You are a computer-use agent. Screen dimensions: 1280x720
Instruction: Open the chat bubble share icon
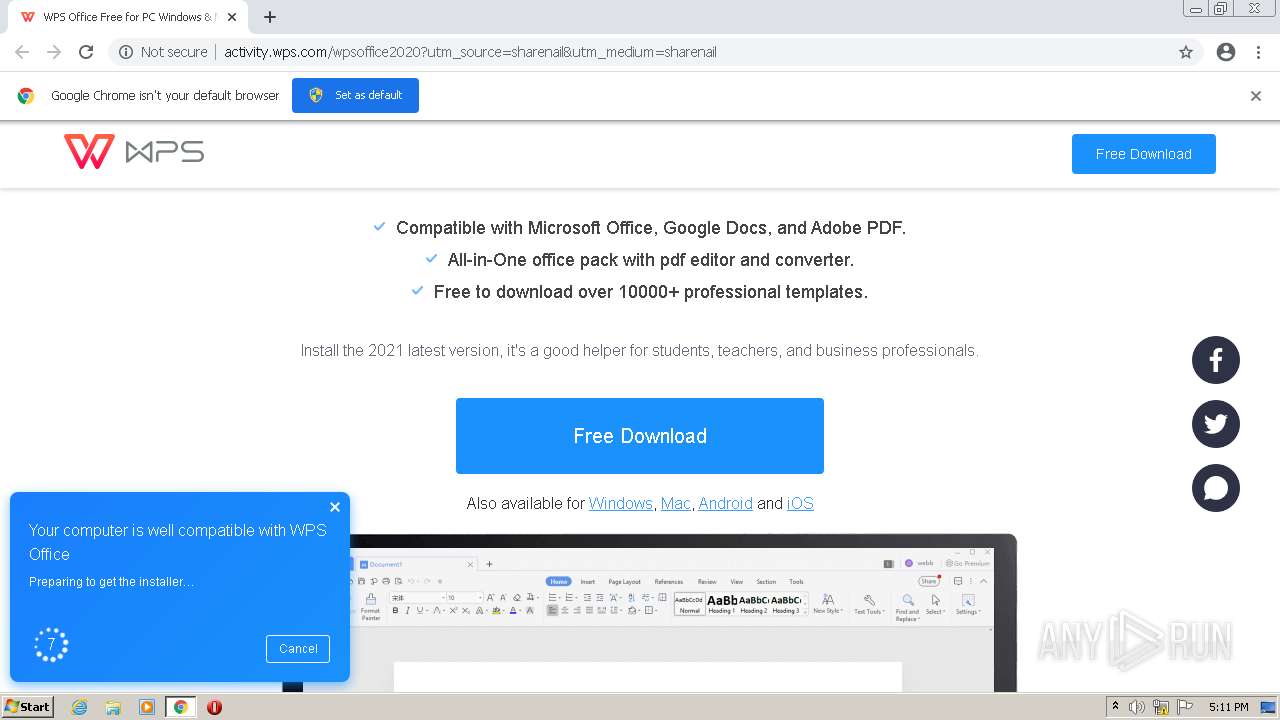point(1216,488)
